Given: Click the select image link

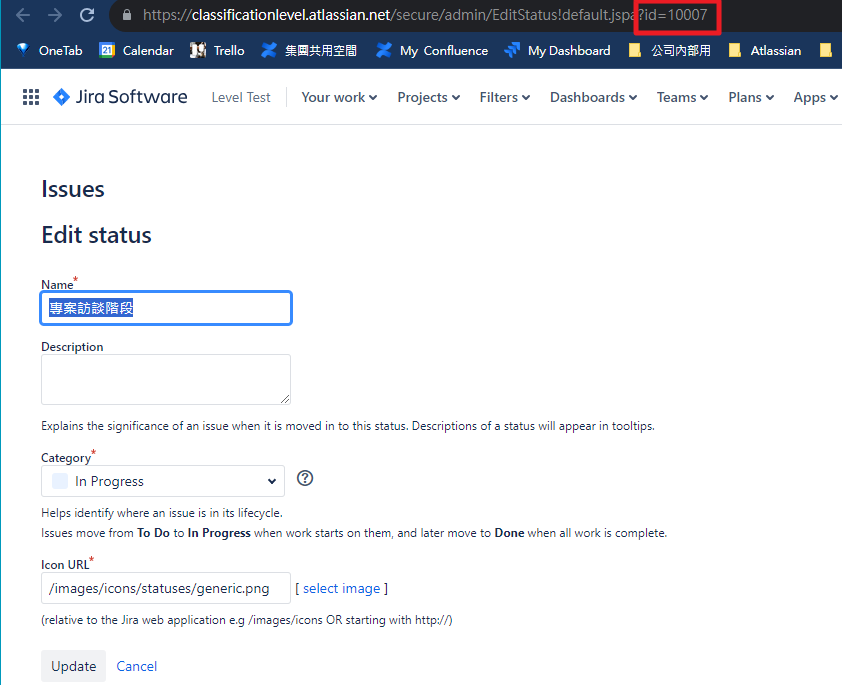Looking at the screenshot, I should (x=342, y=588).
